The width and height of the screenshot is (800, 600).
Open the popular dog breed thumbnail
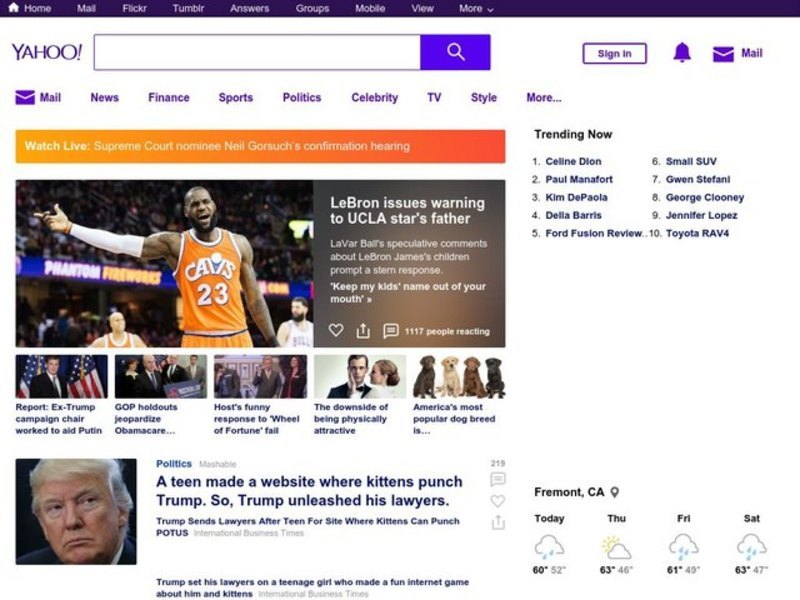pyautogui.click(x=459, y=377)
